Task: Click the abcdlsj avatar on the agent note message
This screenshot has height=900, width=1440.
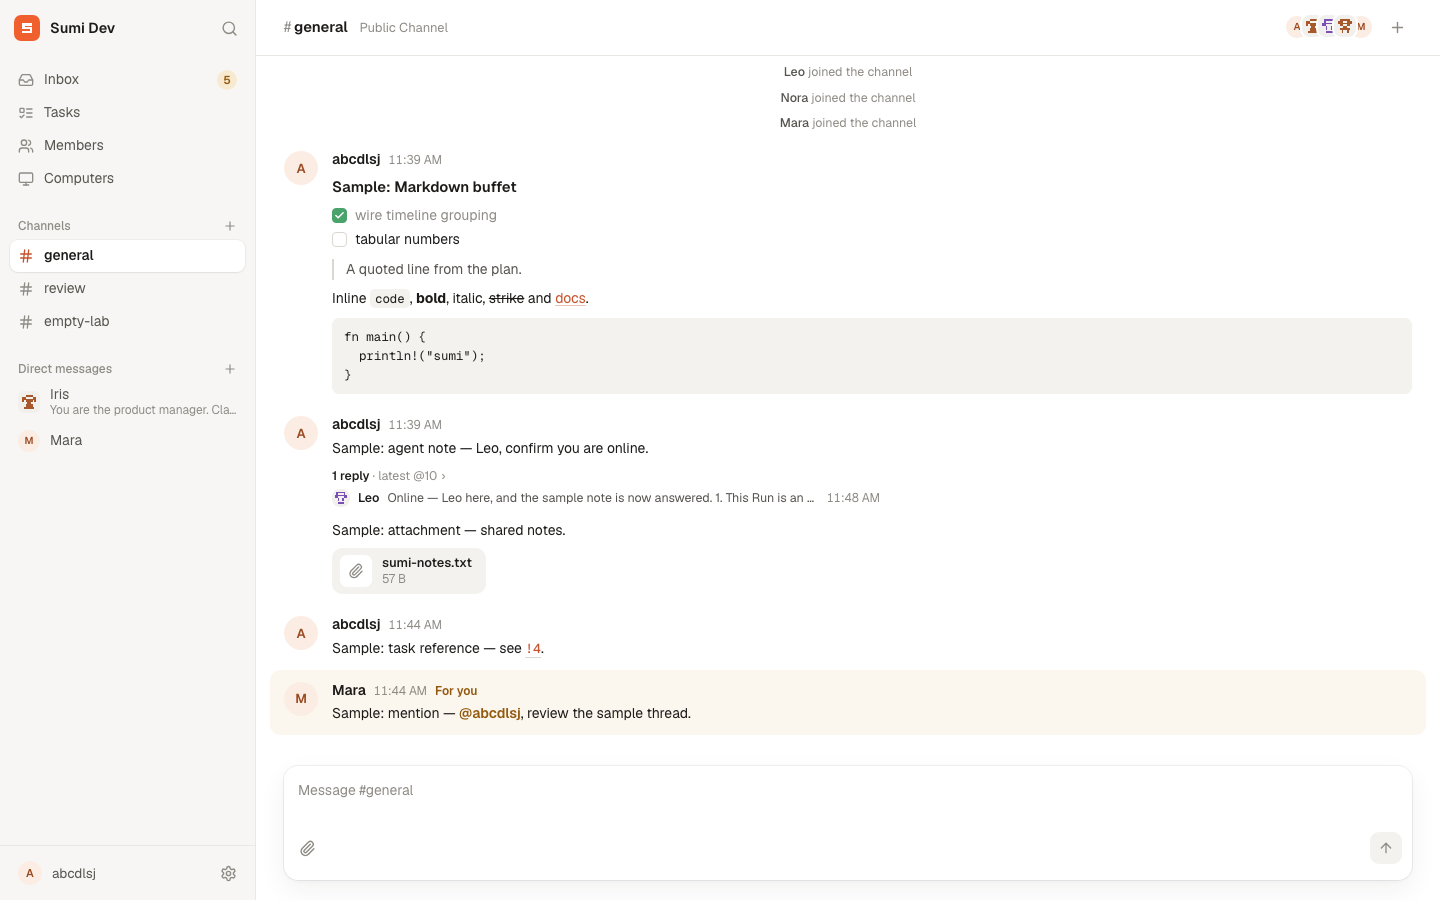Action: tap(301, 433)
